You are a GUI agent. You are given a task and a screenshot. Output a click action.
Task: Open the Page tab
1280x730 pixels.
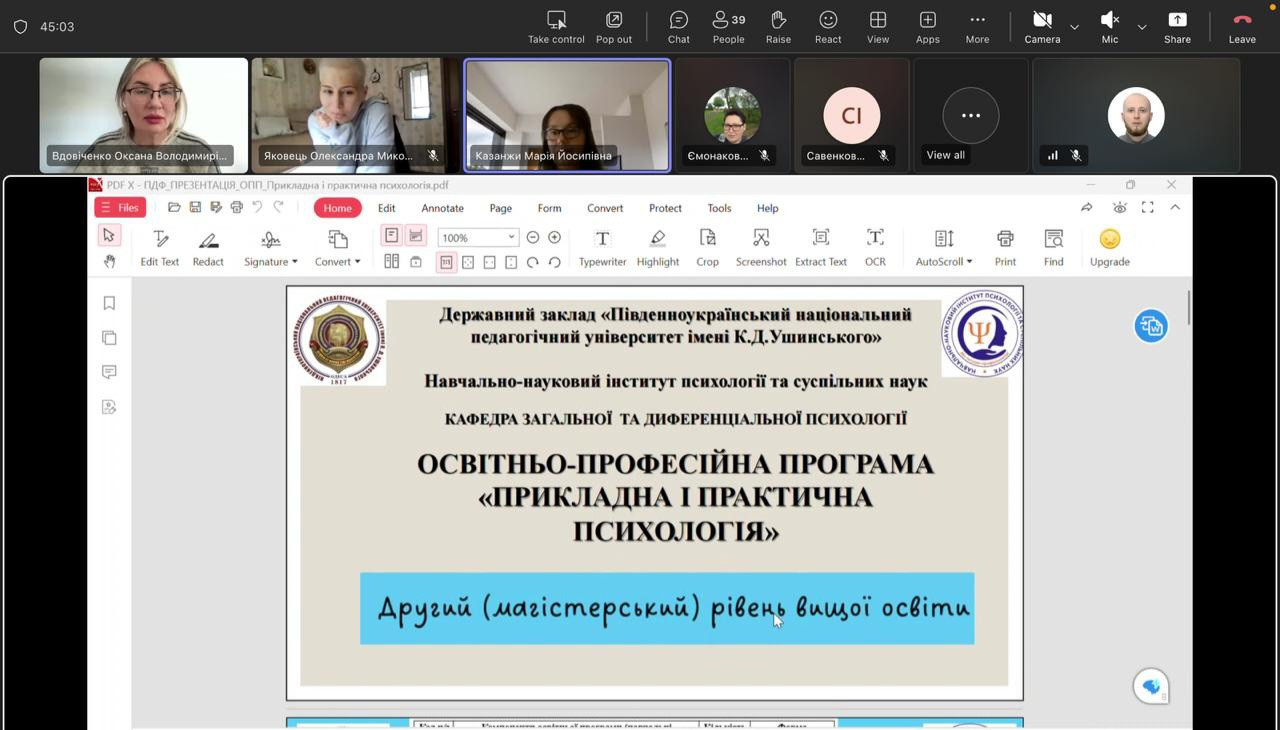tap(501, 208)
